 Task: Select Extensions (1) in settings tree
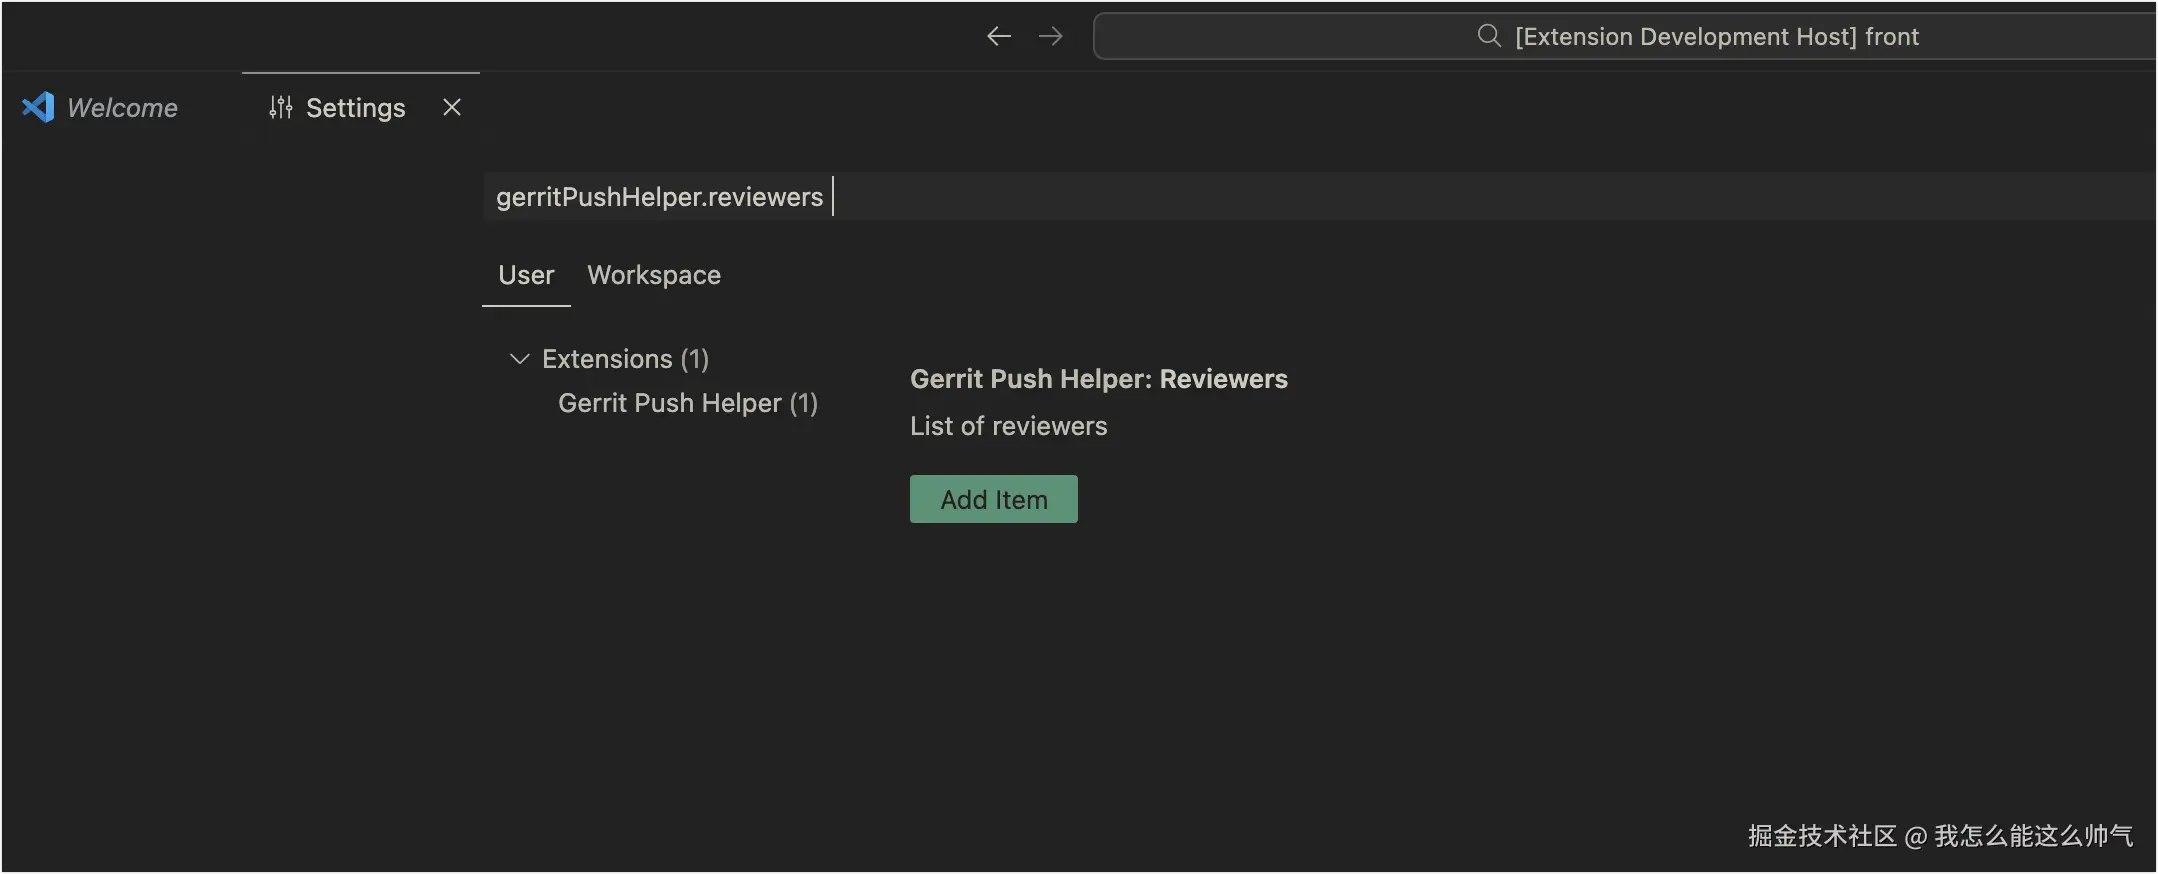tap(625, 359)
